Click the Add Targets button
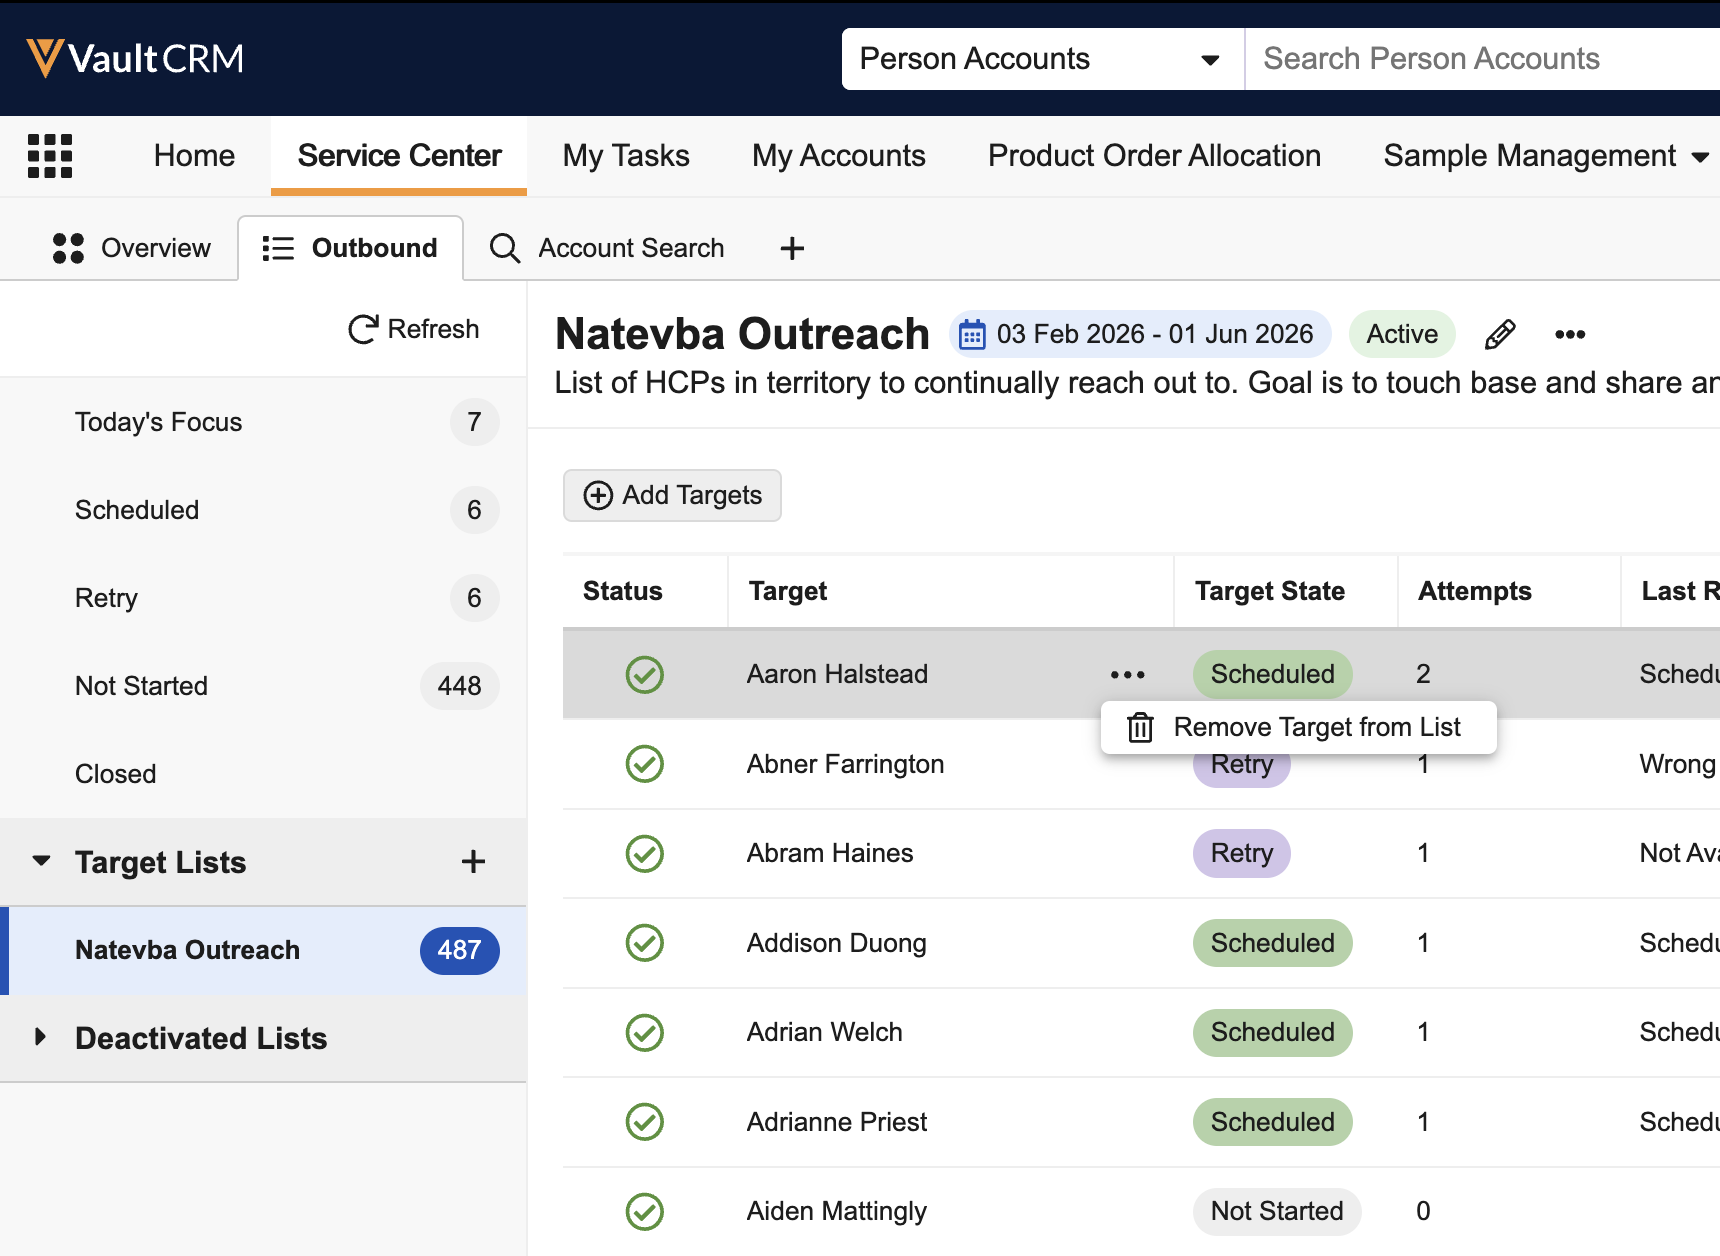1720x1256 pixels. 672,495
